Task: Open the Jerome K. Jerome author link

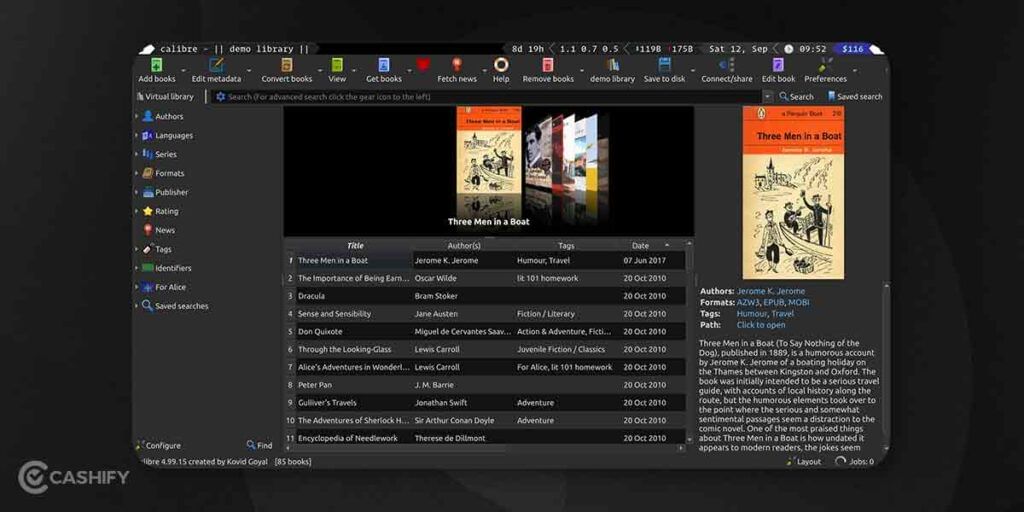Action: (771, 291)
